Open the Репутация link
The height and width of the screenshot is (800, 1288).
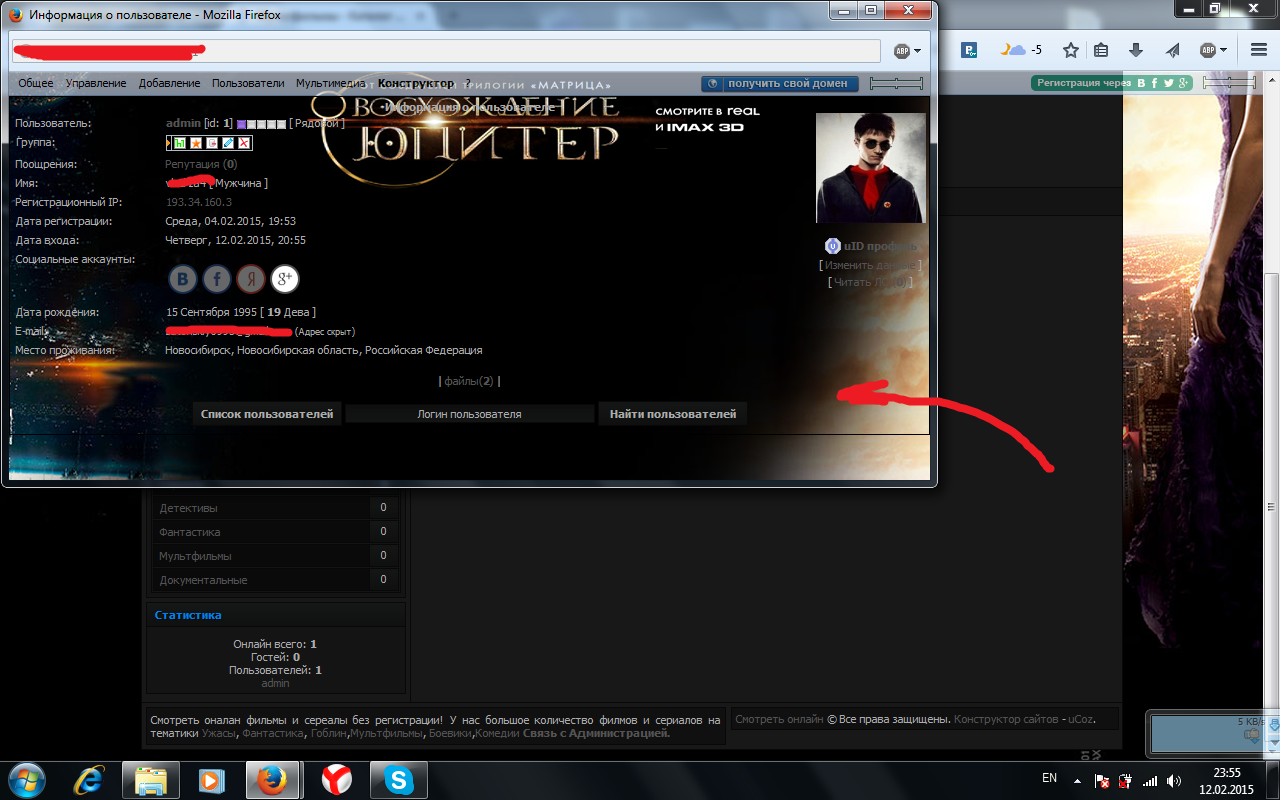click(x=192, y=164)
